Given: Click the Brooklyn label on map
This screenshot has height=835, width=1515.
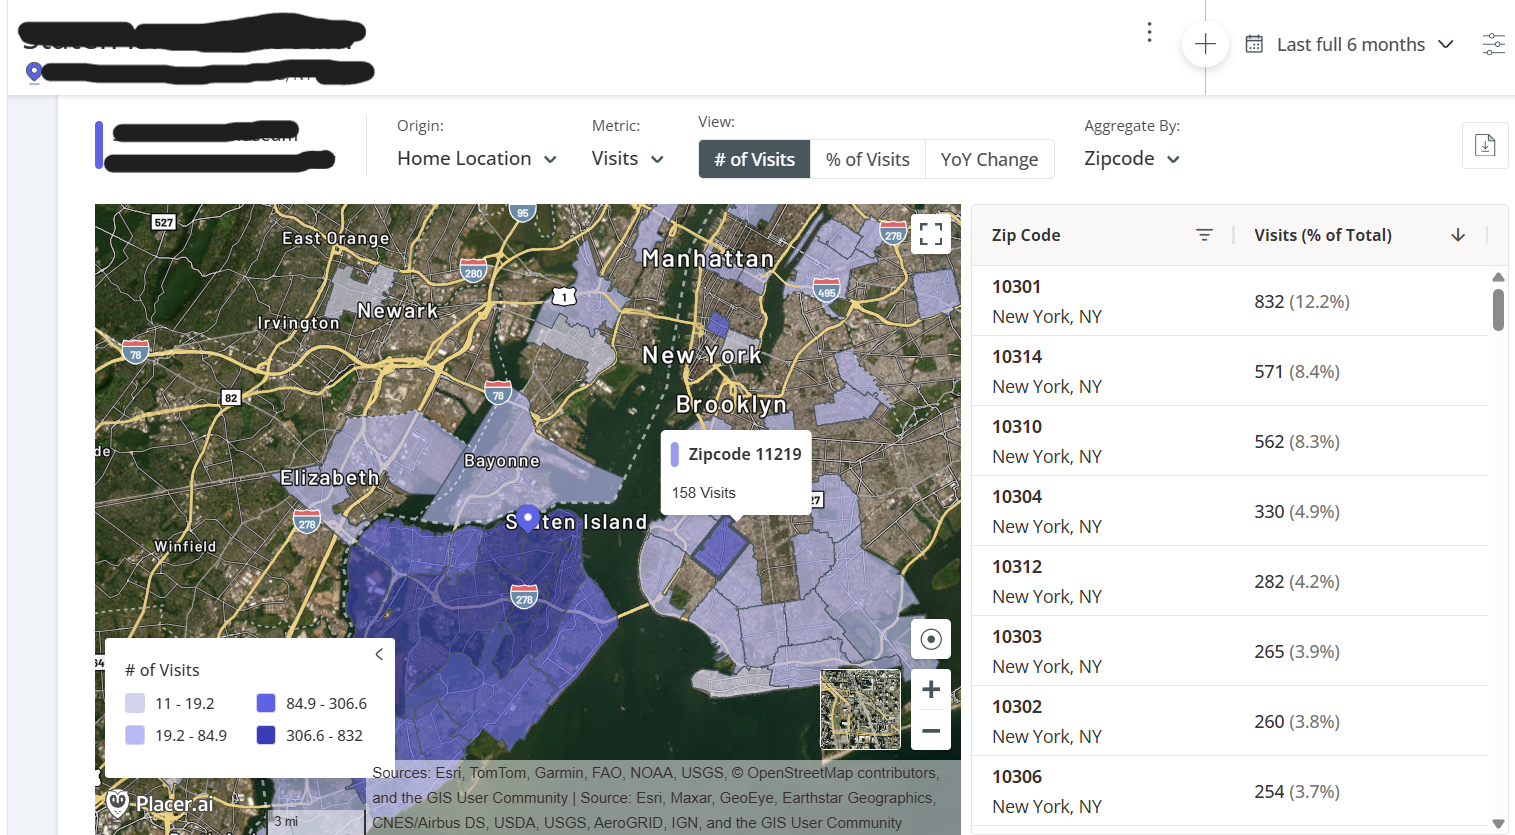Looking at the screenshot, I should pyautogui.click(x=732, y=404).
